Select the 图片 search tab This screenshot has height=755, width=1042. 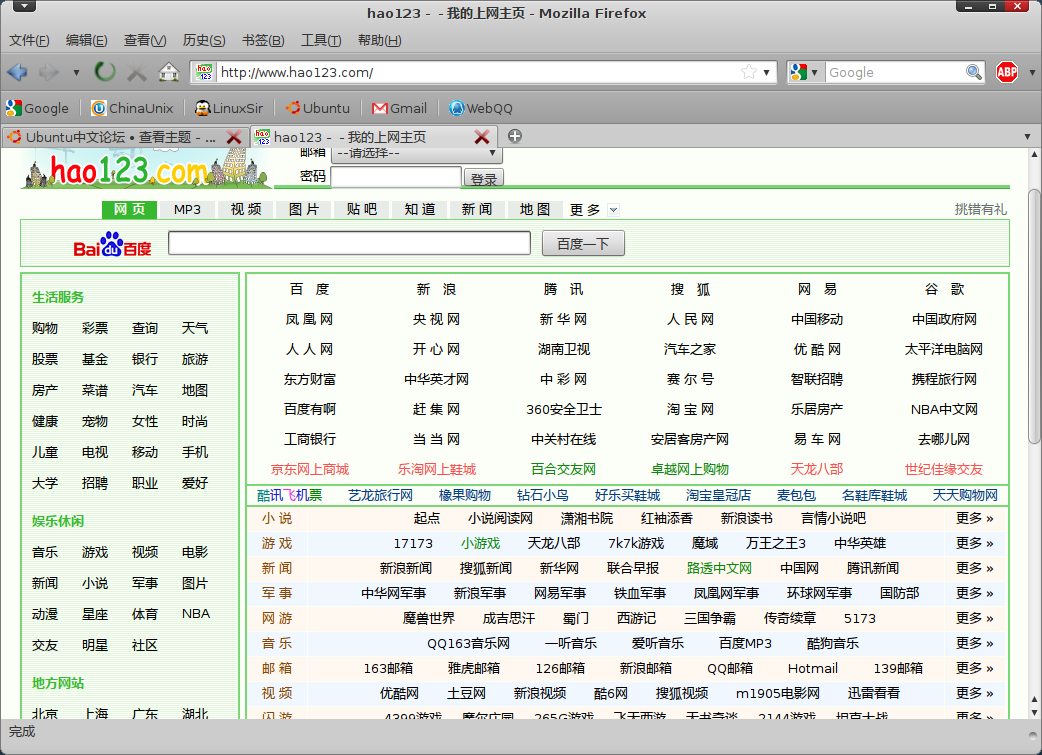click(304, 209)
